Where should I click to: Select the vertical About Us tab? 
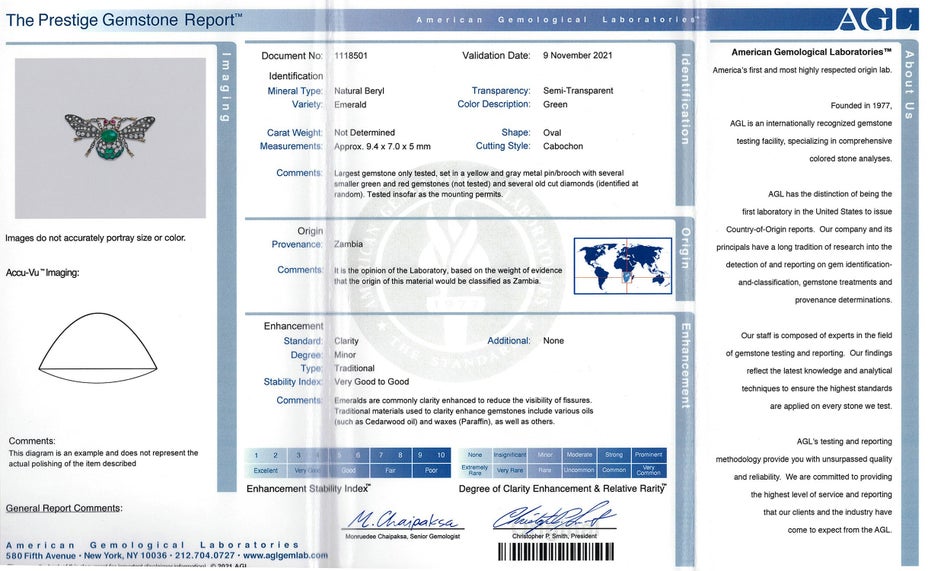pos(908,85)
